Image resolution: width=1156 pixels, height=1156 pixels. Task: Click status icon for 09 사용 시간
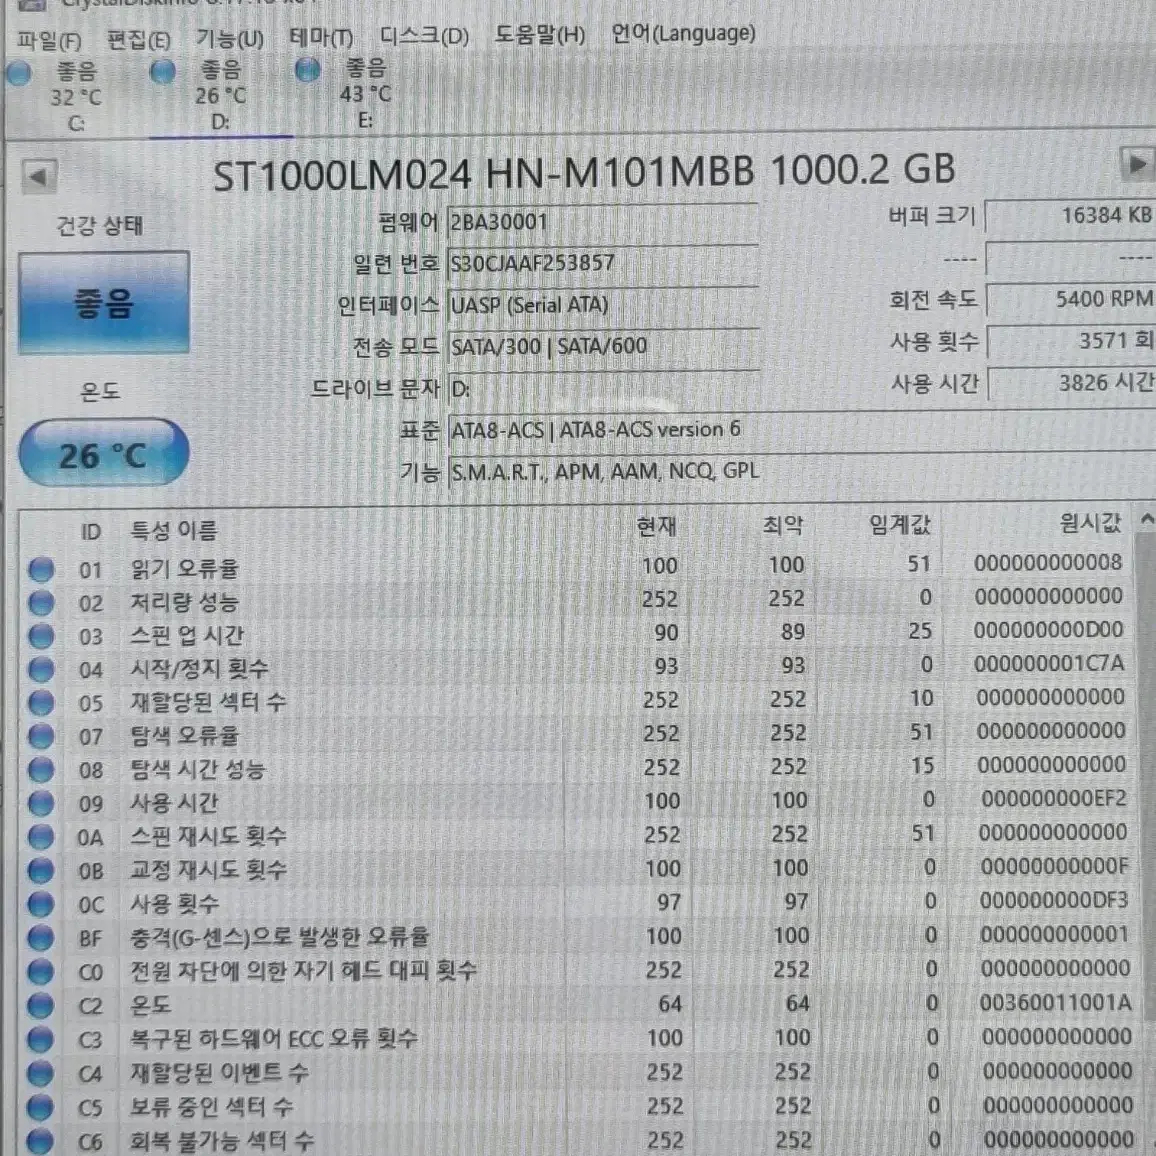point(41,804)
